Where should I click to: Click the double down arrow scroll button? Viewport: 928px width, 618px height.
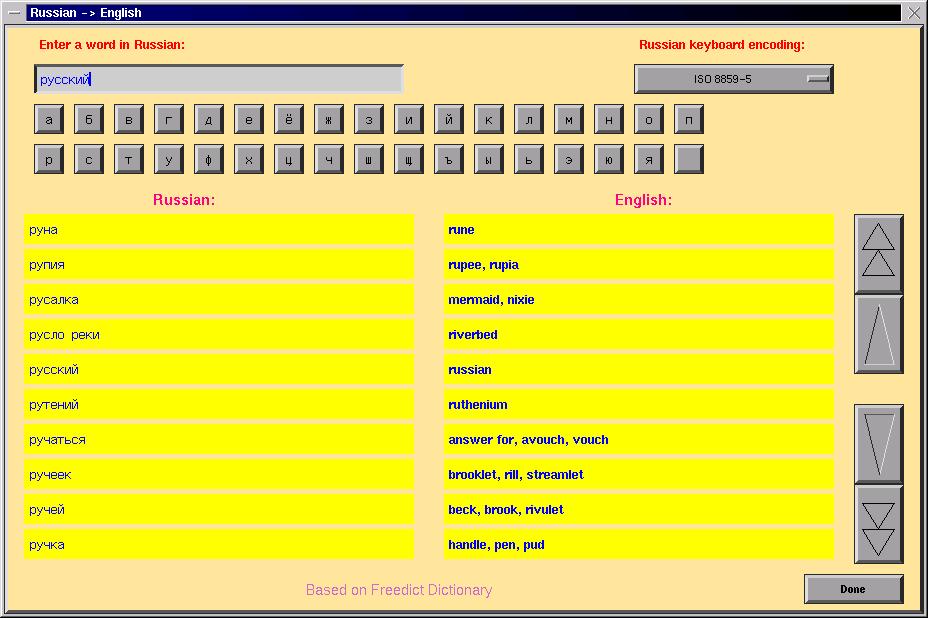coord(878,525)
